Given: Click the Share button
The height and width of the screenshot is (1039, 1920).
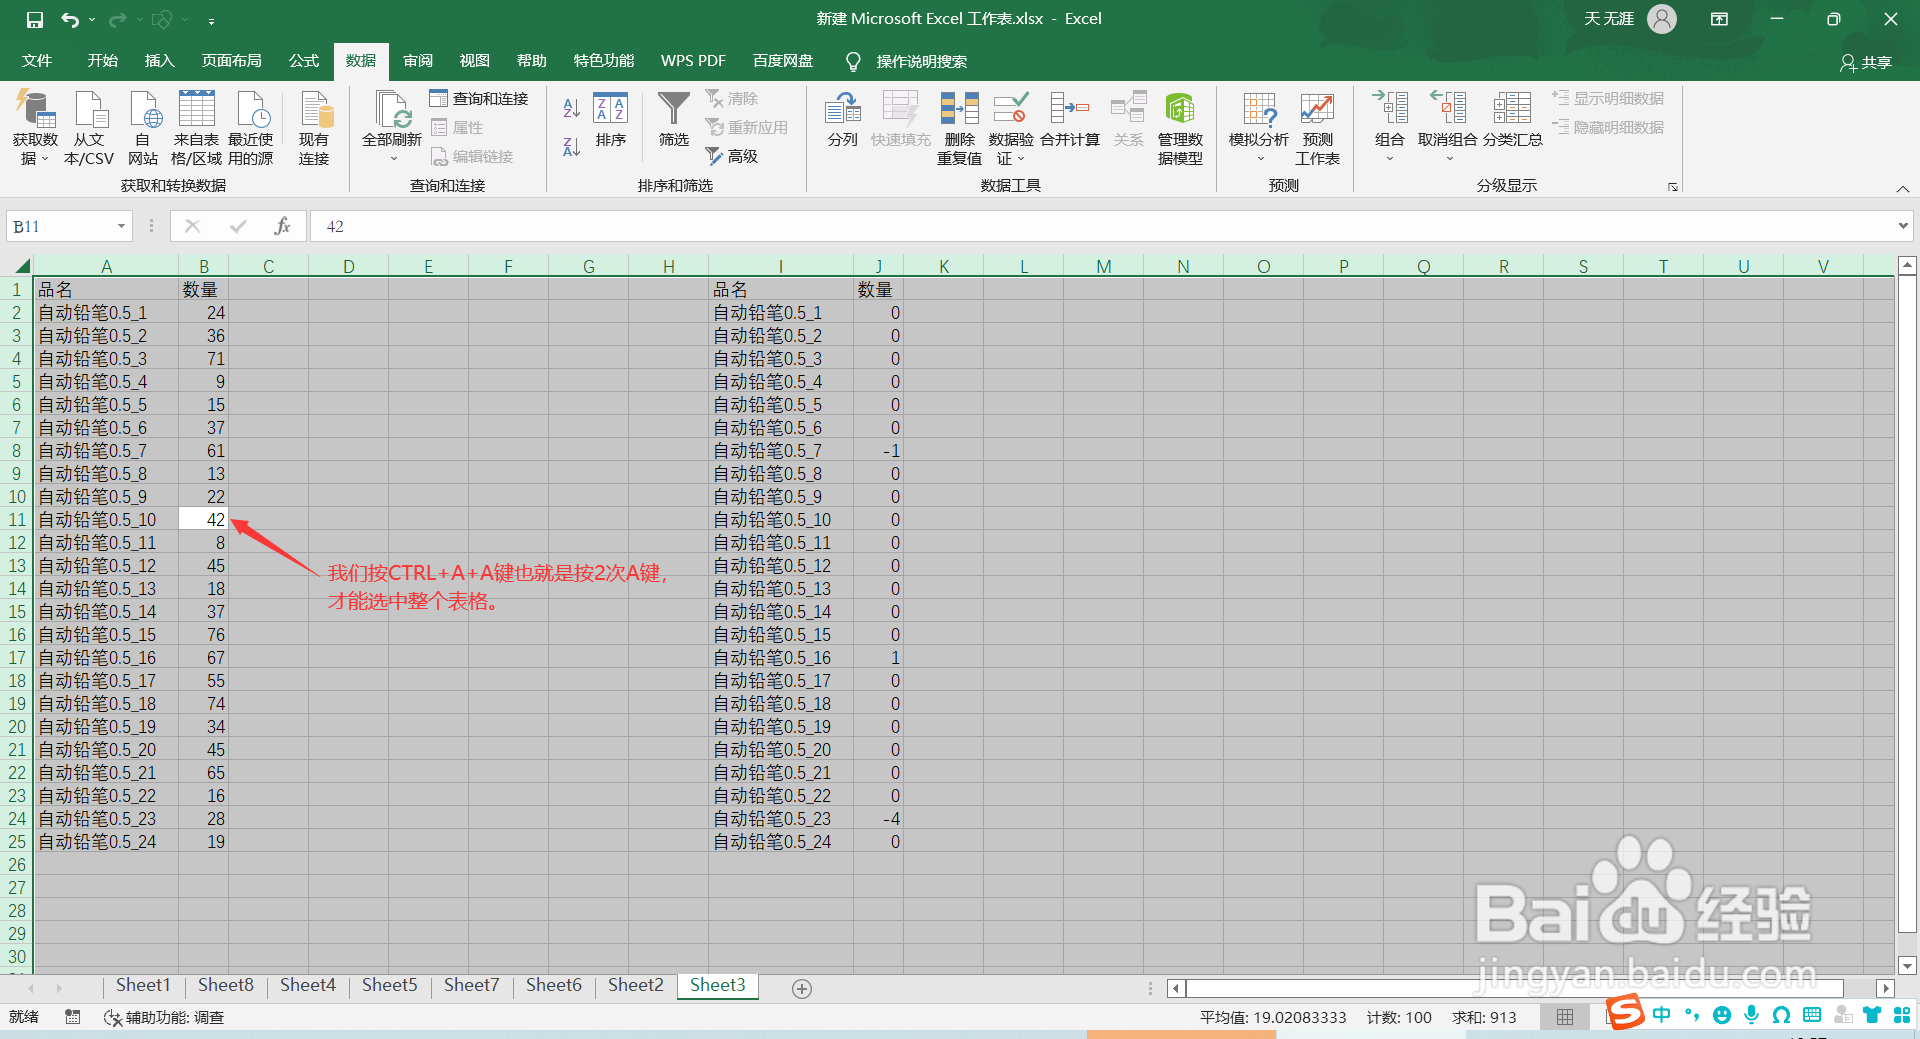Looking at the screenshot, I should click(x=1866, y=62).
